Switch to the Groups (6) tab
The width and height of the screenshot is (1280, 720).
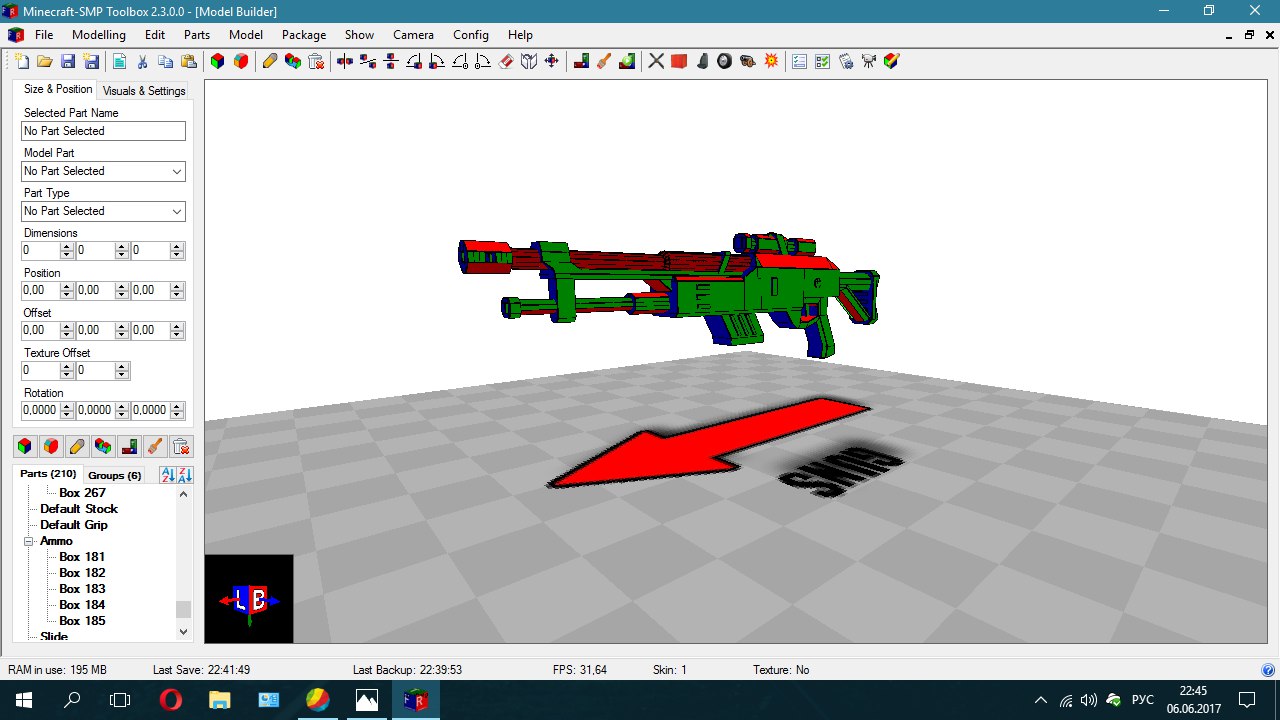click(115, 475)
